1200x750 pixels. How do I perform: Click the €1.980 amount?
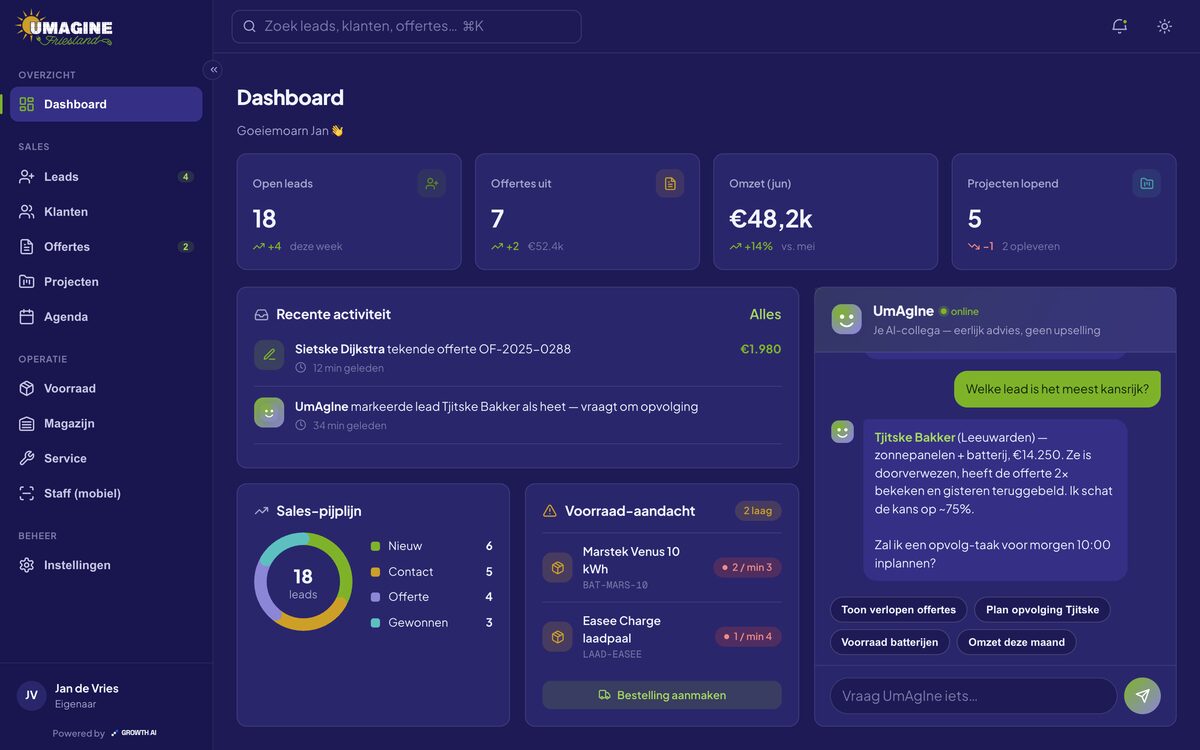click(x=760, y=349)
